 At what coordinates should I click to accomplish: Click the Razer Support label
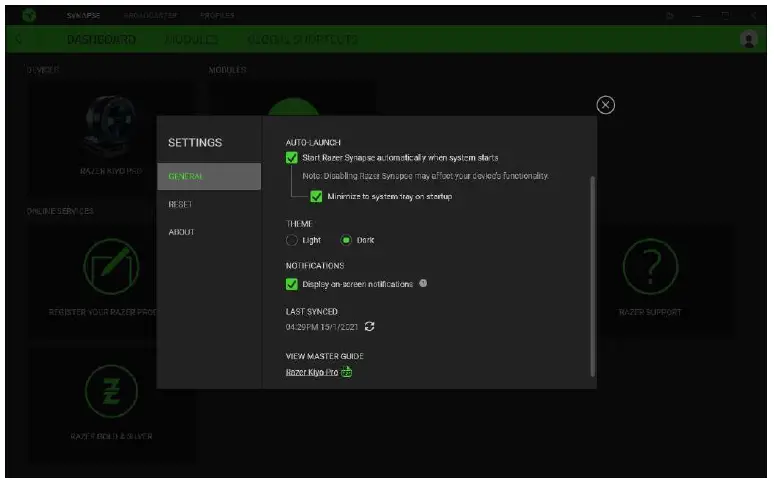coord(650,312)
